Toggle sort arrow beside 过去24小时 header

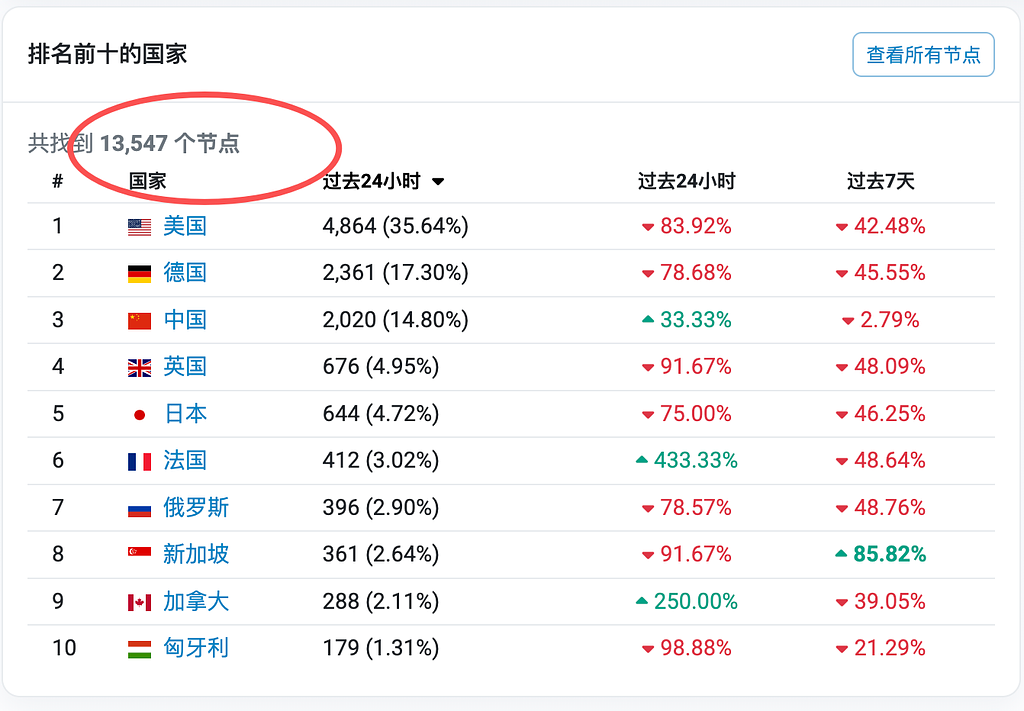[438, 182]
